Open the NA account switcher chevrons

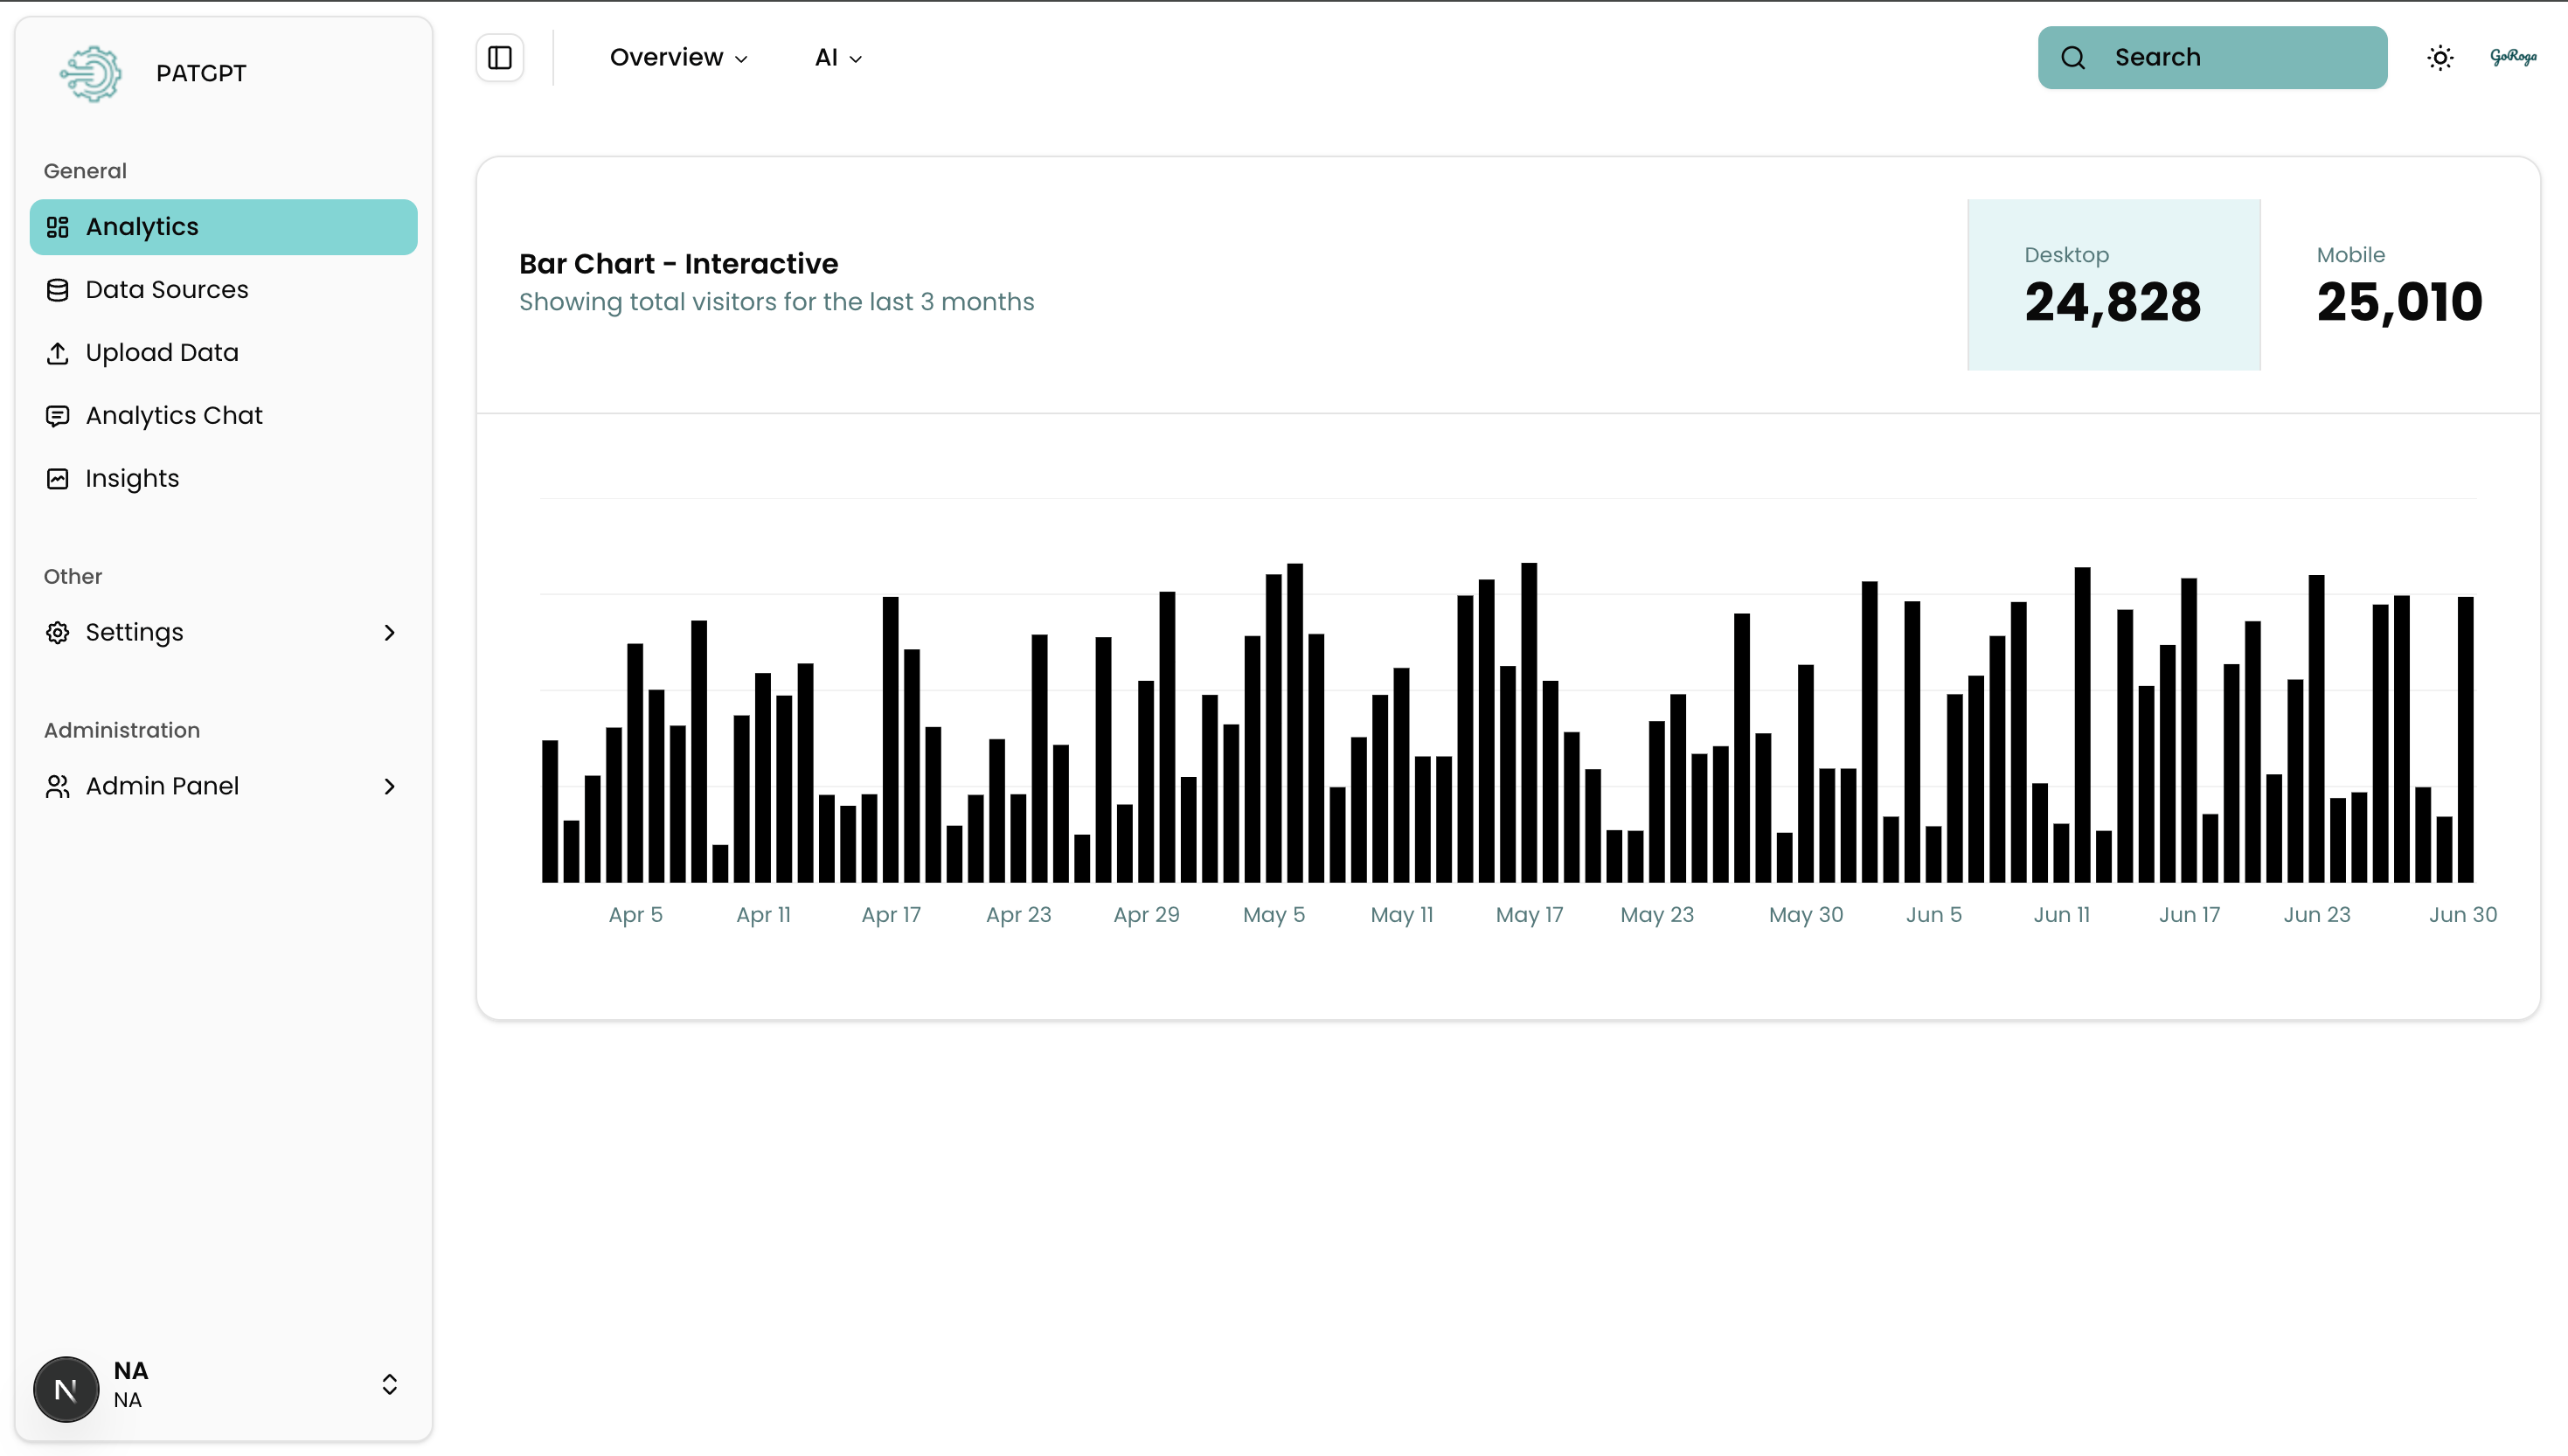pos(390,1384)
